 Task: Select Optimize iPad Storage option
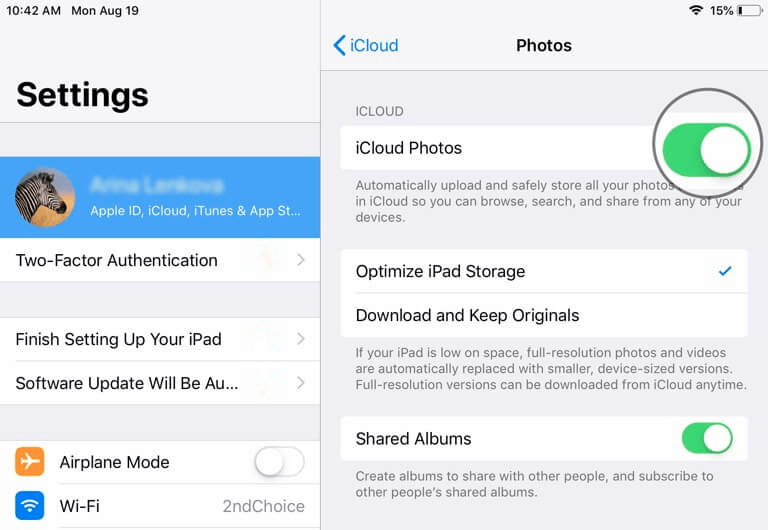pyautogui.click(x=544, y=271)
